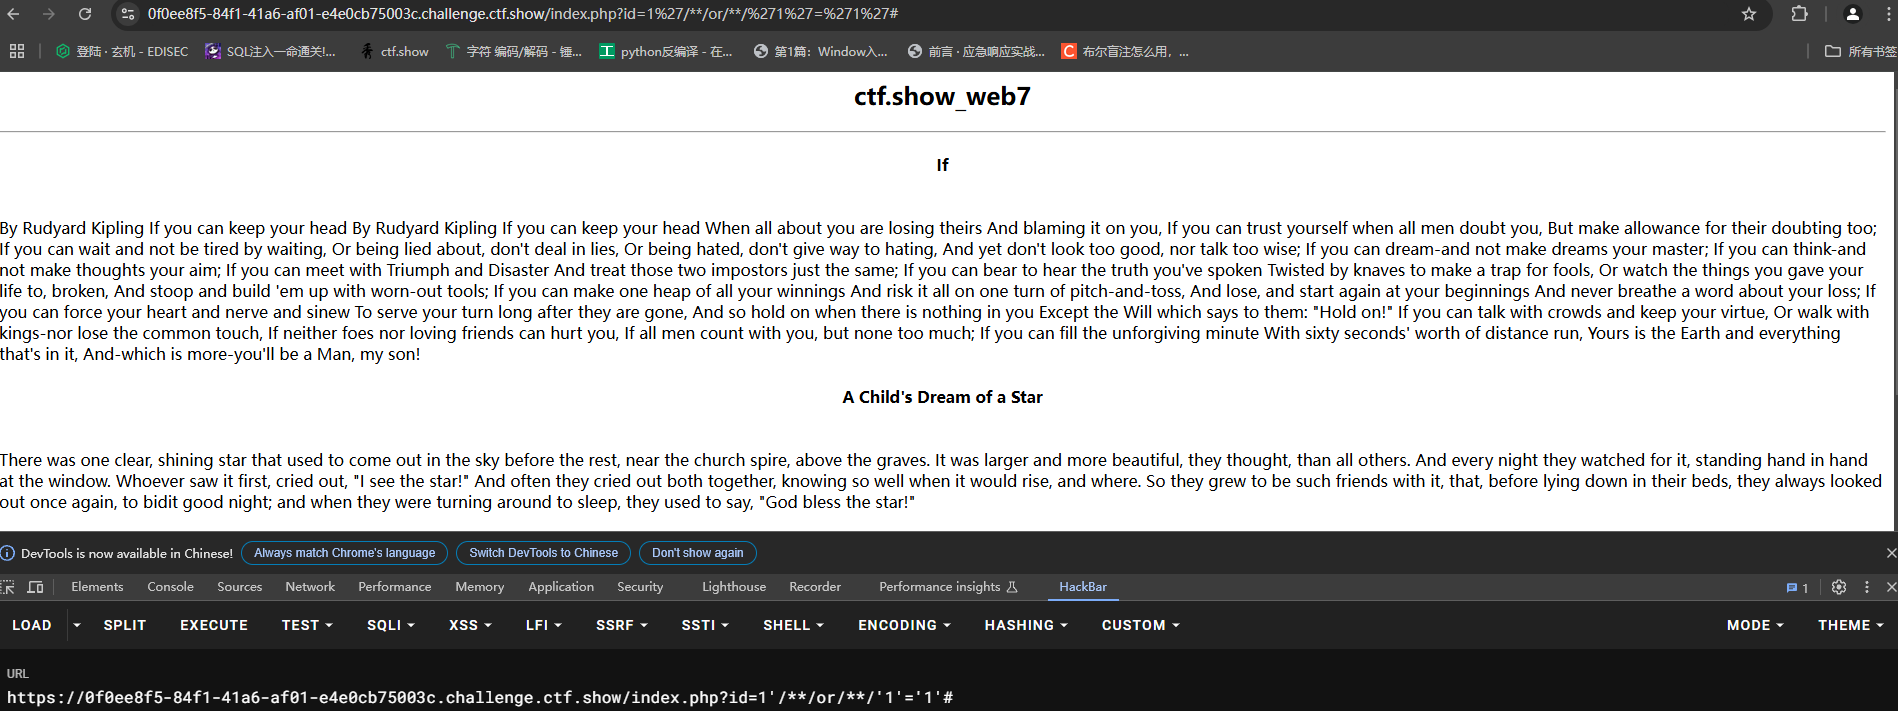Open the SHELL dropdown menu
Image resolution: width=1898 pixels, height=711 pixels.
coord(793,625)
